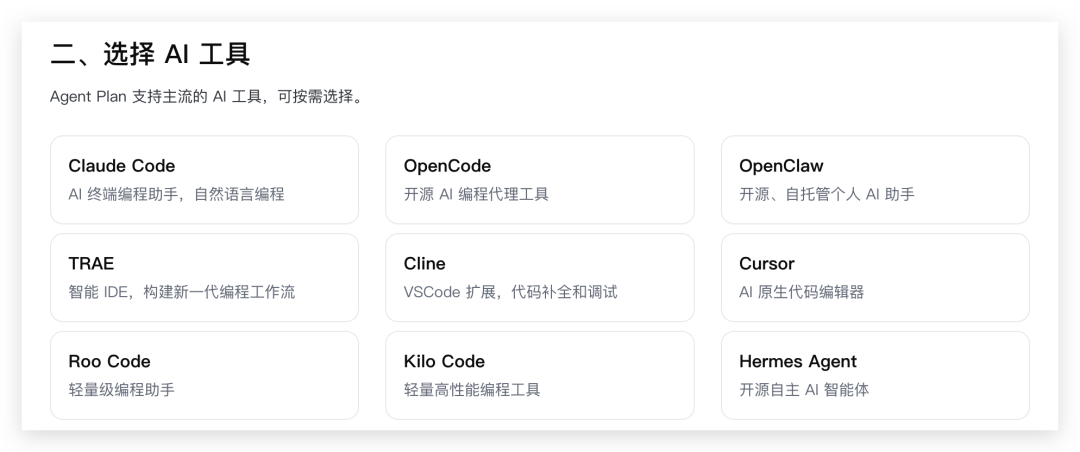1080x452 pixels.
Task: Click description 'VSCode 扩展，代码补全和调试'
Action: pyautogui.click(x=510, y=292)
